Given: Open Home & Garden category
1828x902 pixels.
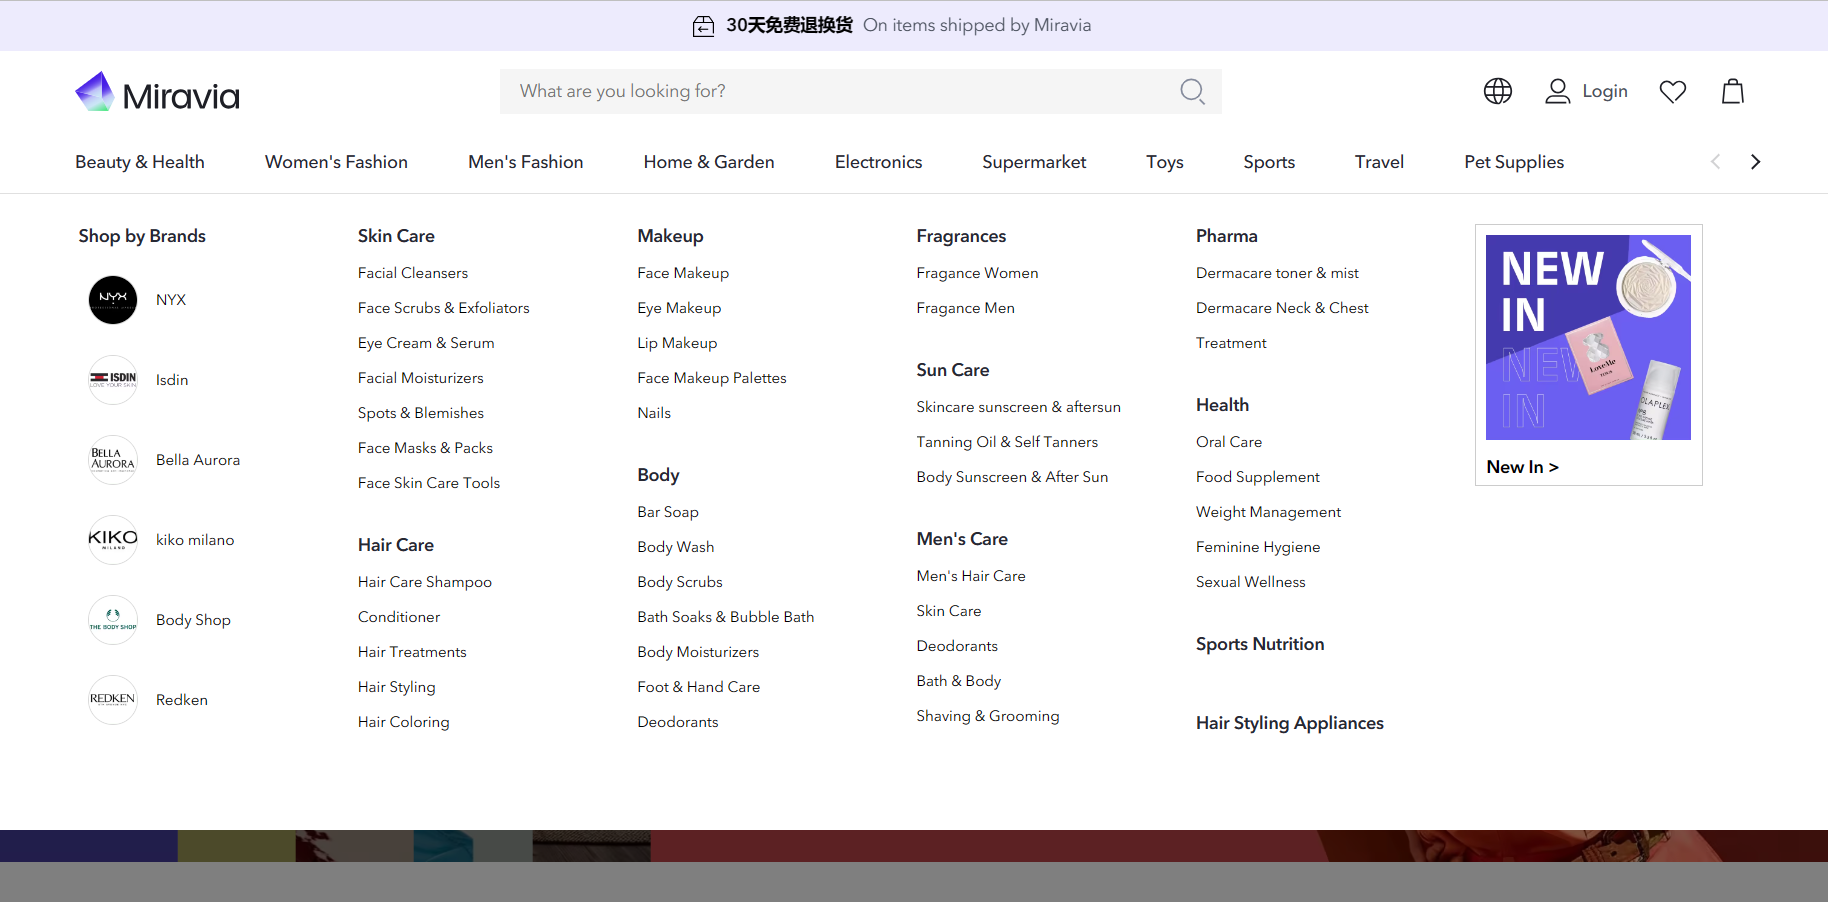Looking at the screenshot, I should (709, 162).
